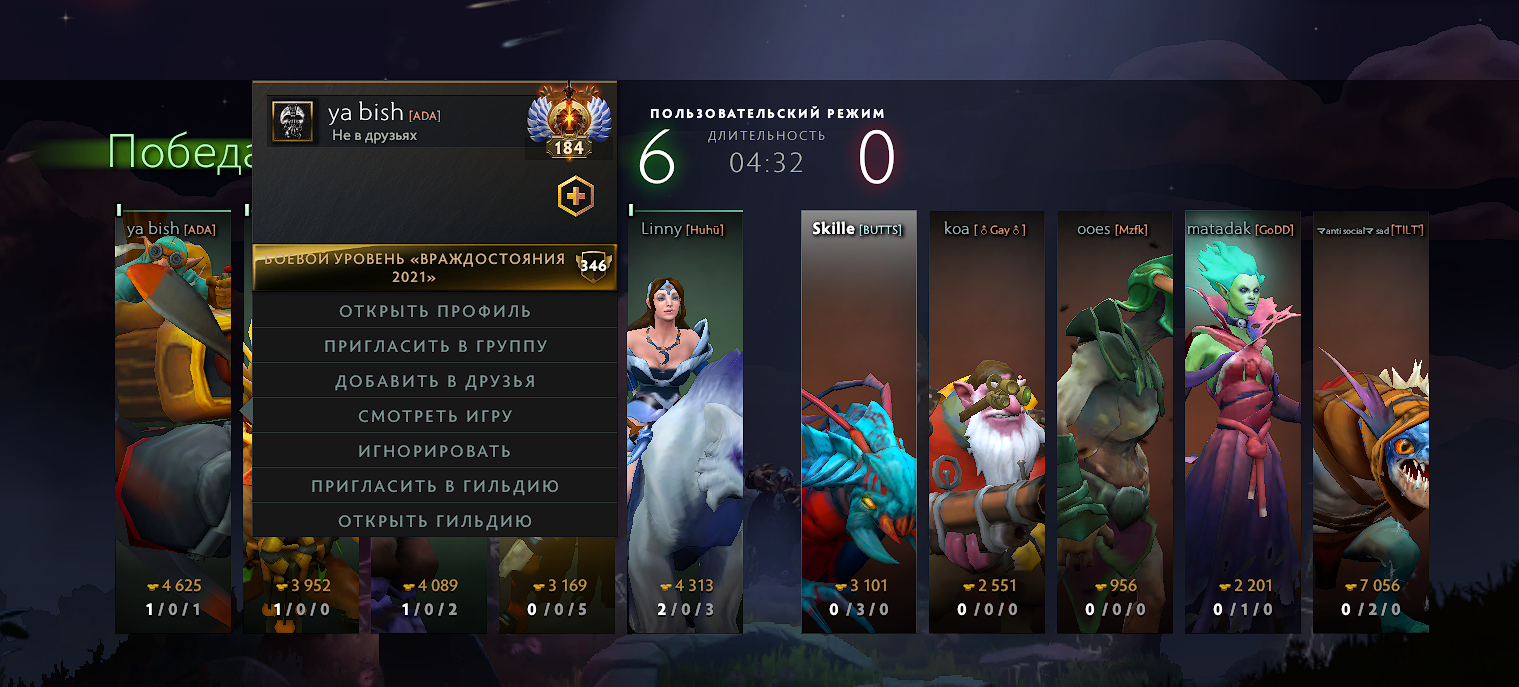The image size is (1519, 687).
Task: Select ДОБАВИТЬ В ДРУЗЬЯ option
Action: click(x=435, y=381)
